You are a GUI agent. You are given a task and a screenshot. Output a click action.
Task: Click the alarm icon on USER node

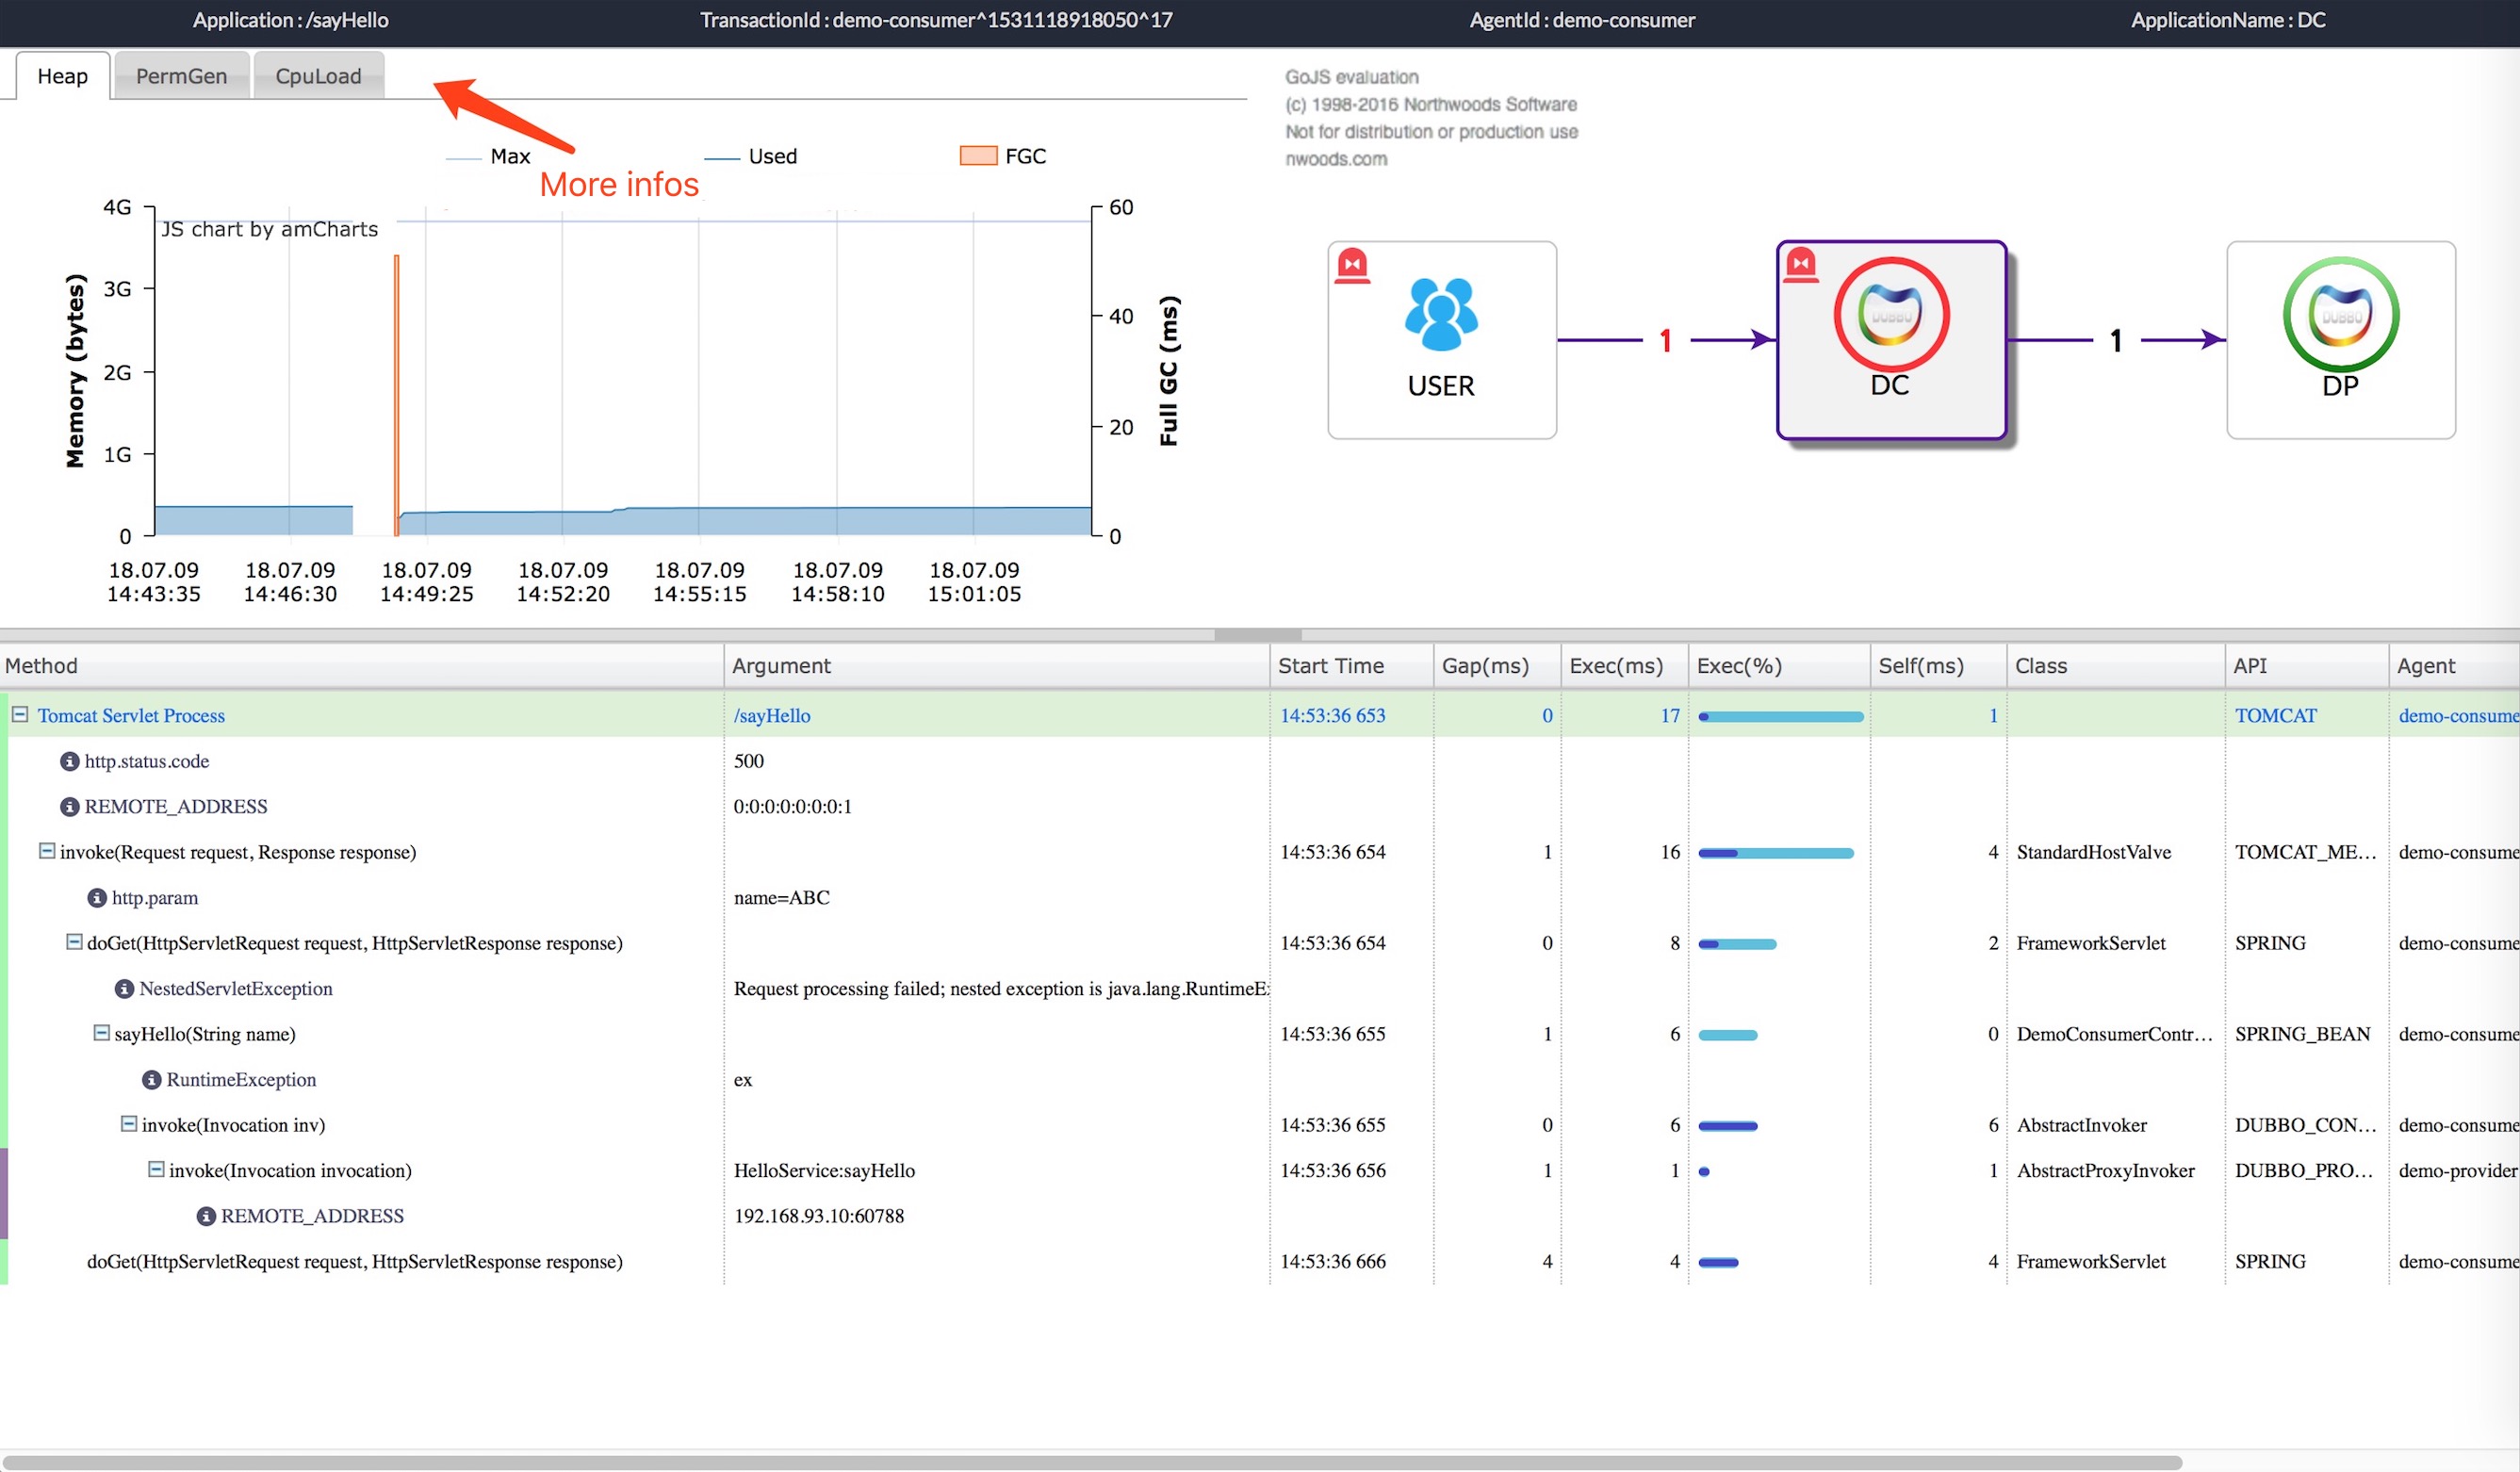1352,265
